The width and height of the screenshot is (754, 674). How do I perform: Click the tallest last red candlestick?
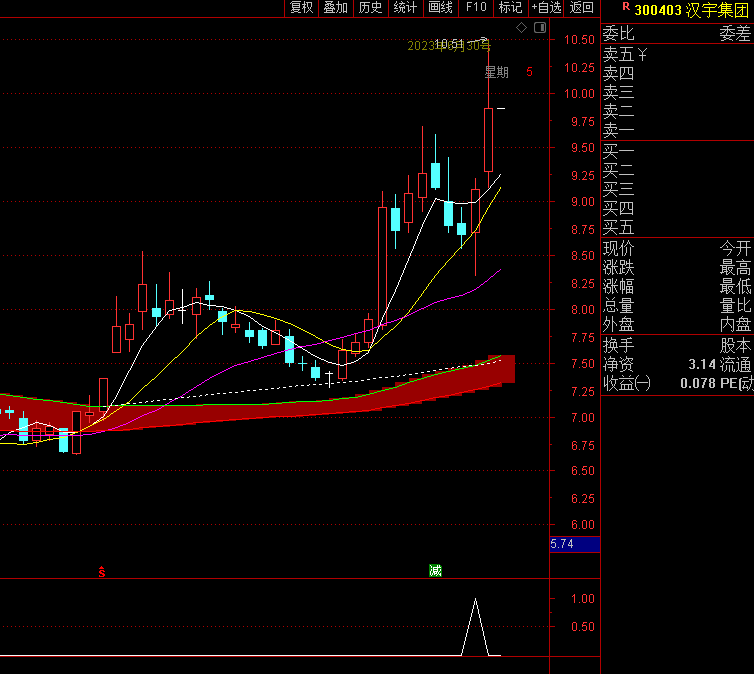pyautogui.click(x=489, y=139)
